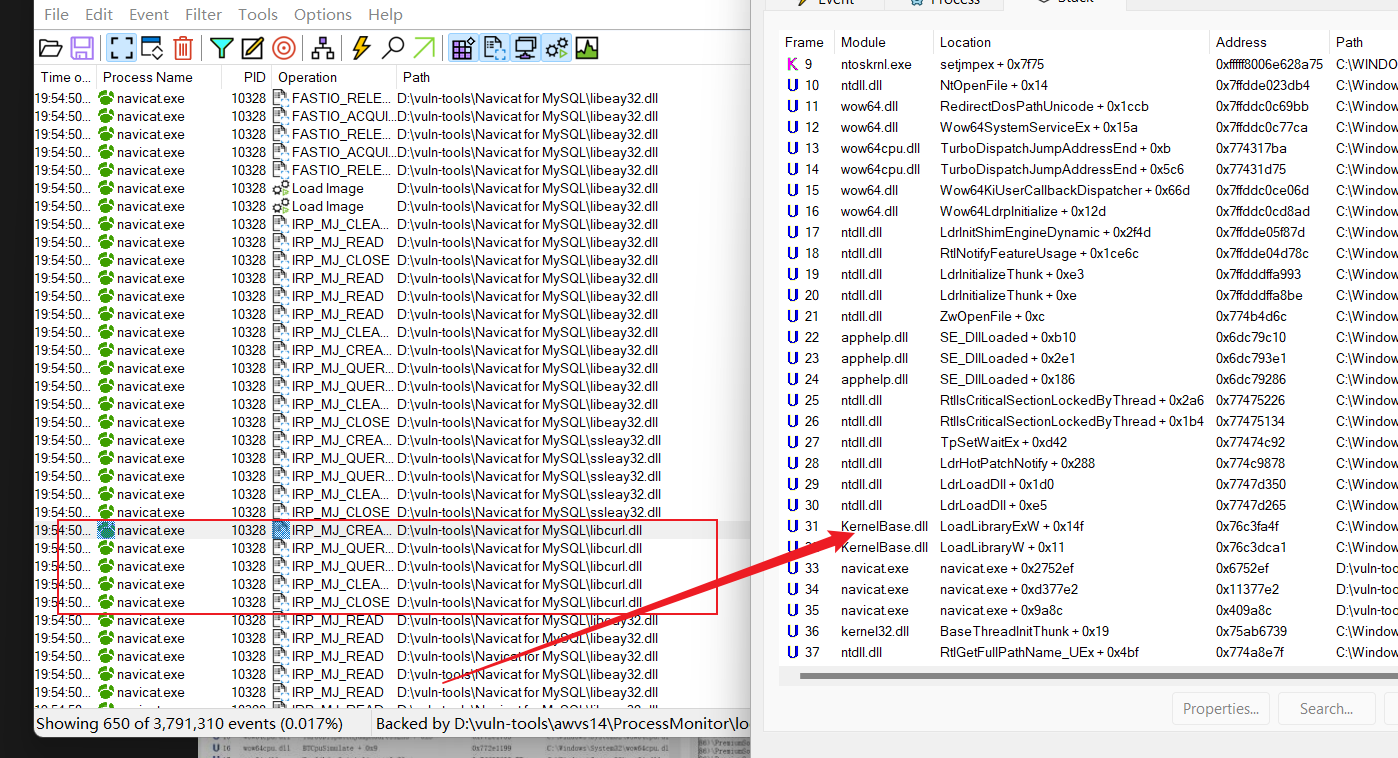Click the file icon of ssleay32.dll IRP_MJ_CREA row

pos(282,440)
